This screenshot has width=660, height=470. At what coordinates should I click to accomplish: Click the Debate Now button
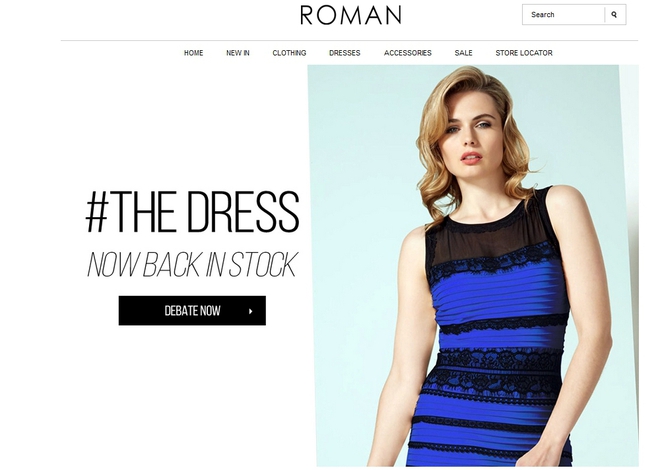point(192,311)
